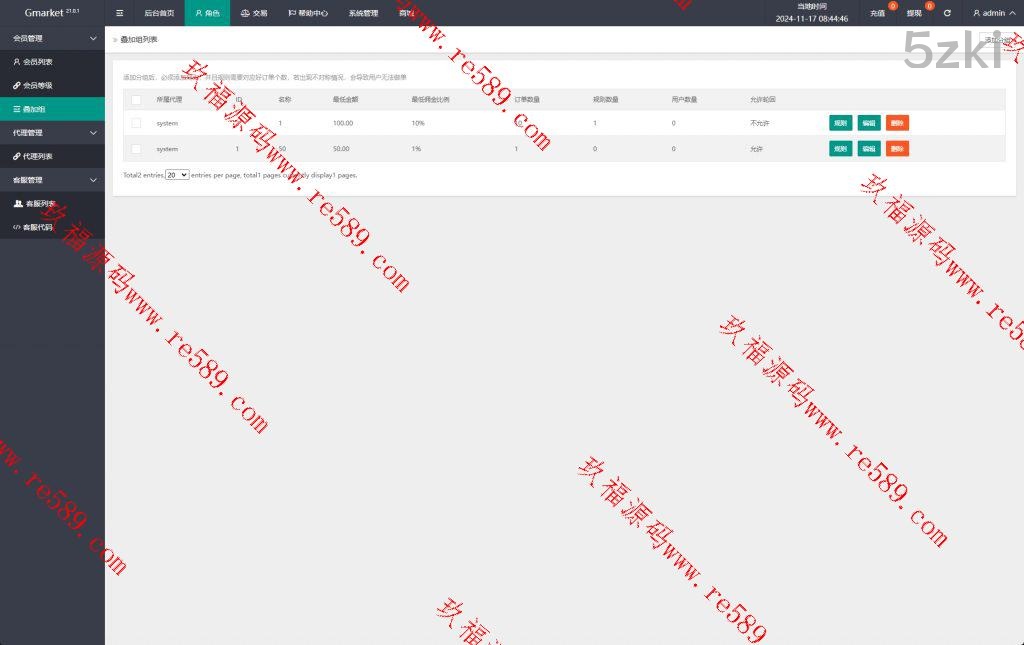
Task: Toggle the sidebar with the hamburger icon
Action: 120,13
